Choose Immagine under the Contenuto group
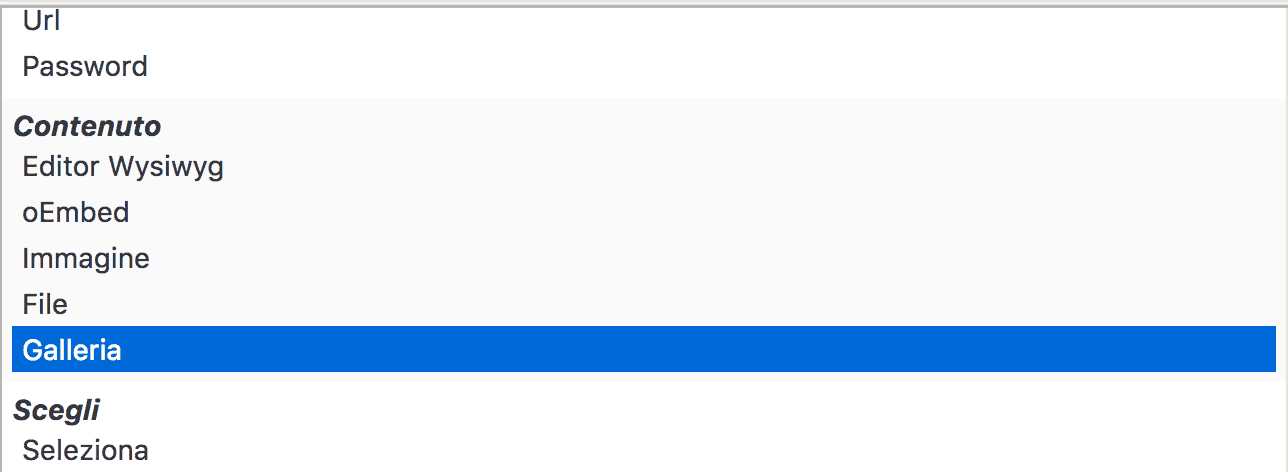The height and width of the screenshot is (472, 1288). (644, 258)
